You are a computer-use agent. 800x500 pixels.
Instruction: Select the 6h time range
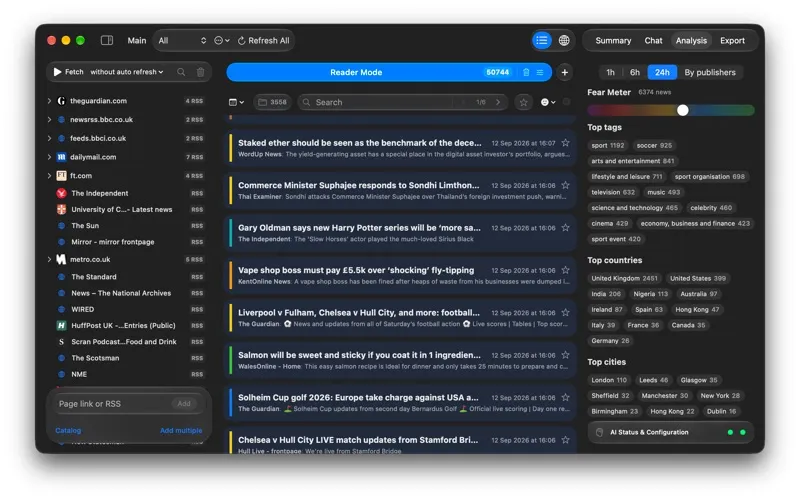tap(635, 72)
